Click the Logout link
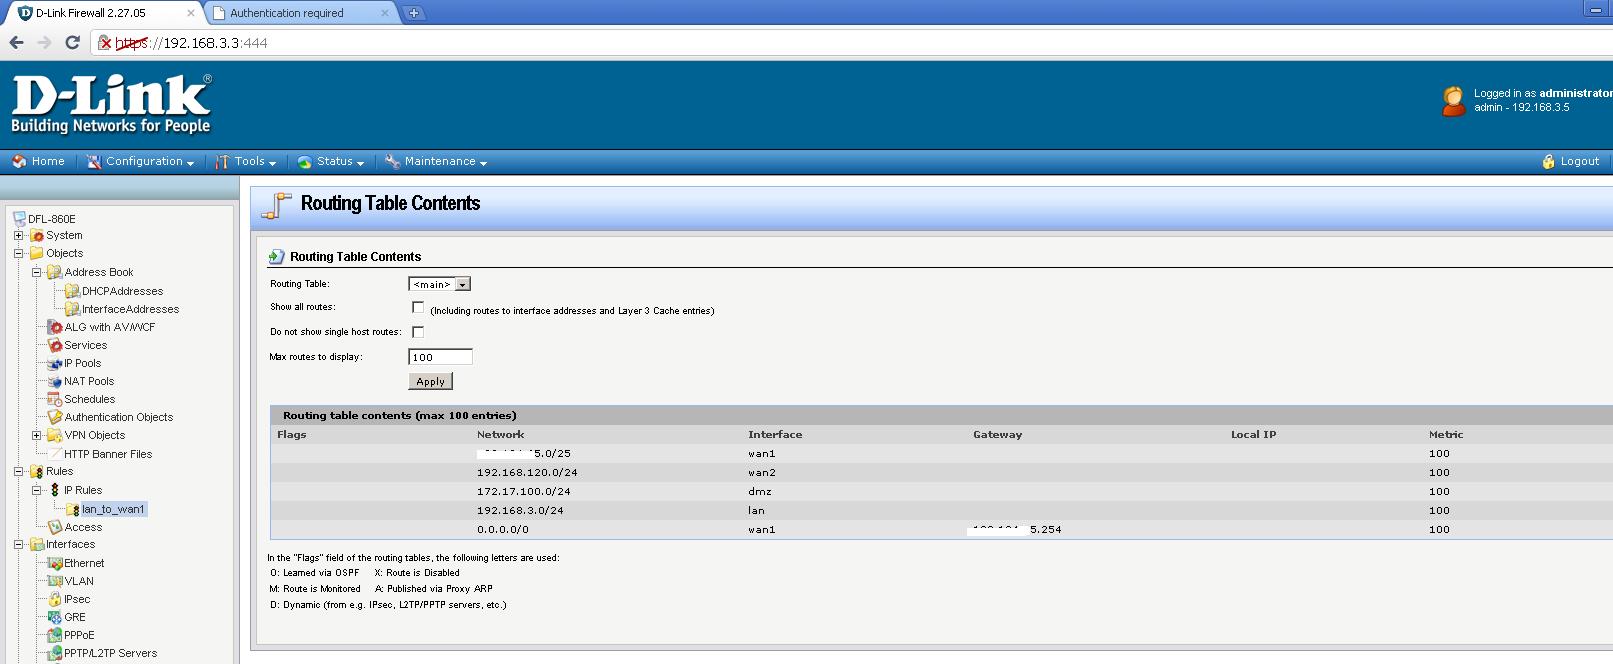Viewport: 1613px width, 664px height. [x=1571, y=161]
